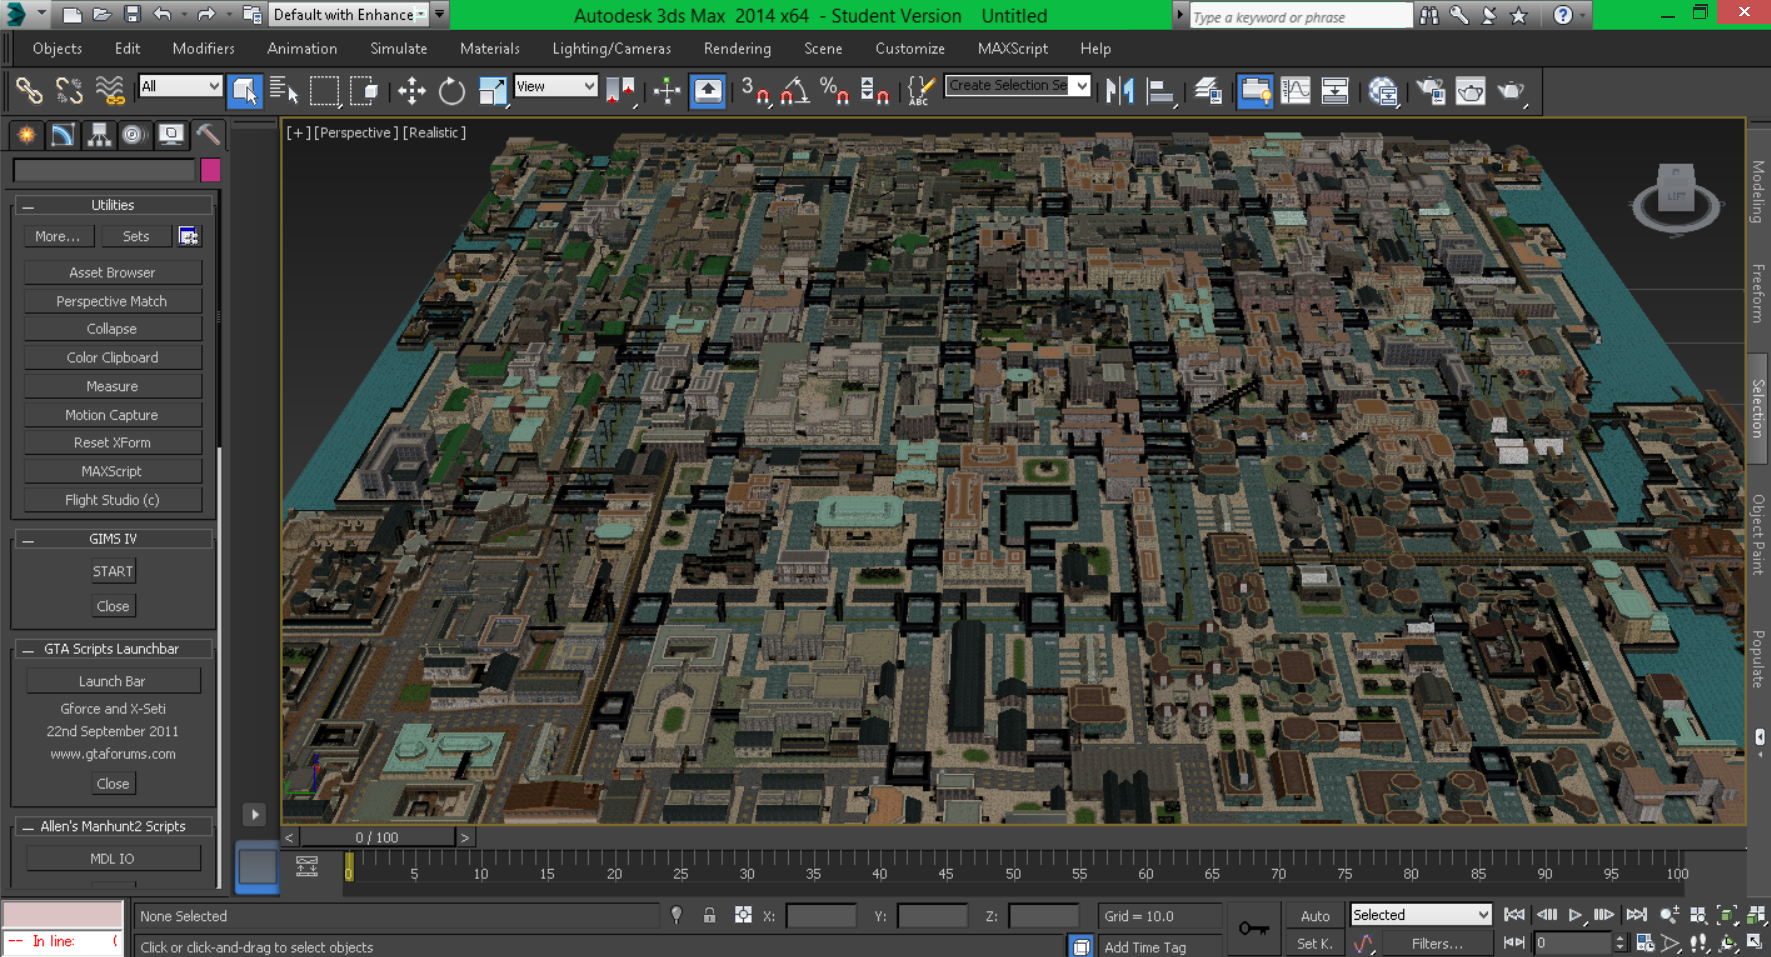
Task: Open the Selected key filter dropdown
Action: [1420, 914]
